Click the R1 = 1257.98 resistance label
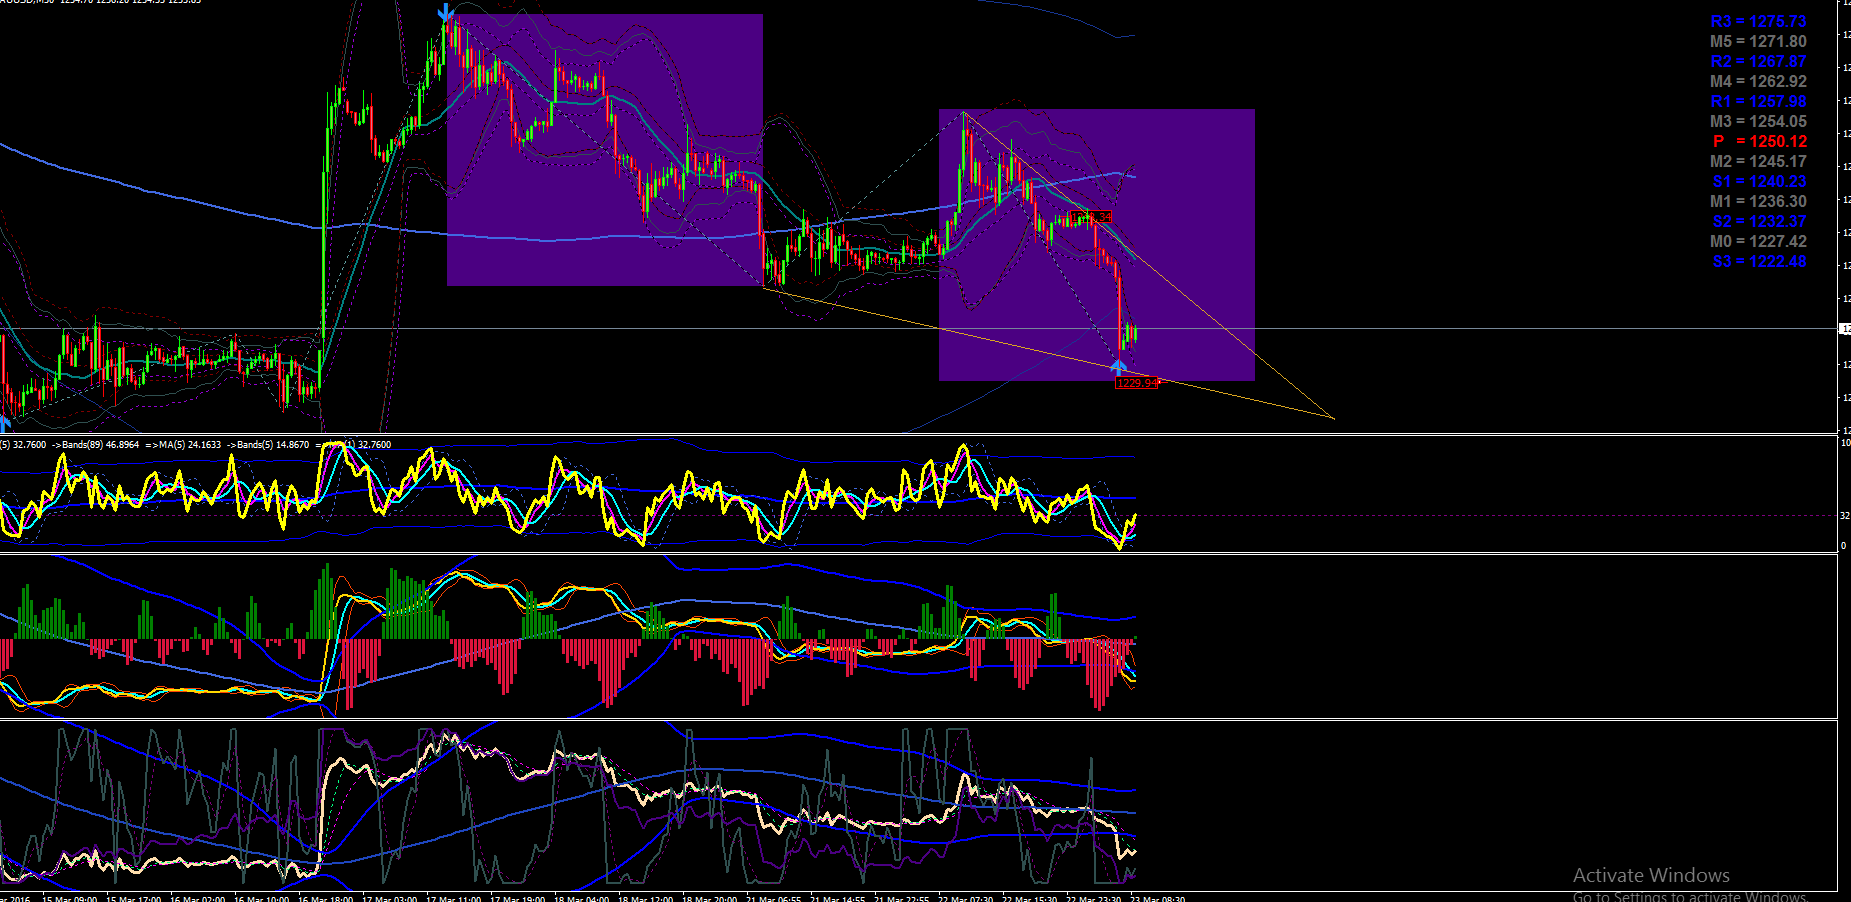This screenshot has height=902, width=1851. [1758, 102]
